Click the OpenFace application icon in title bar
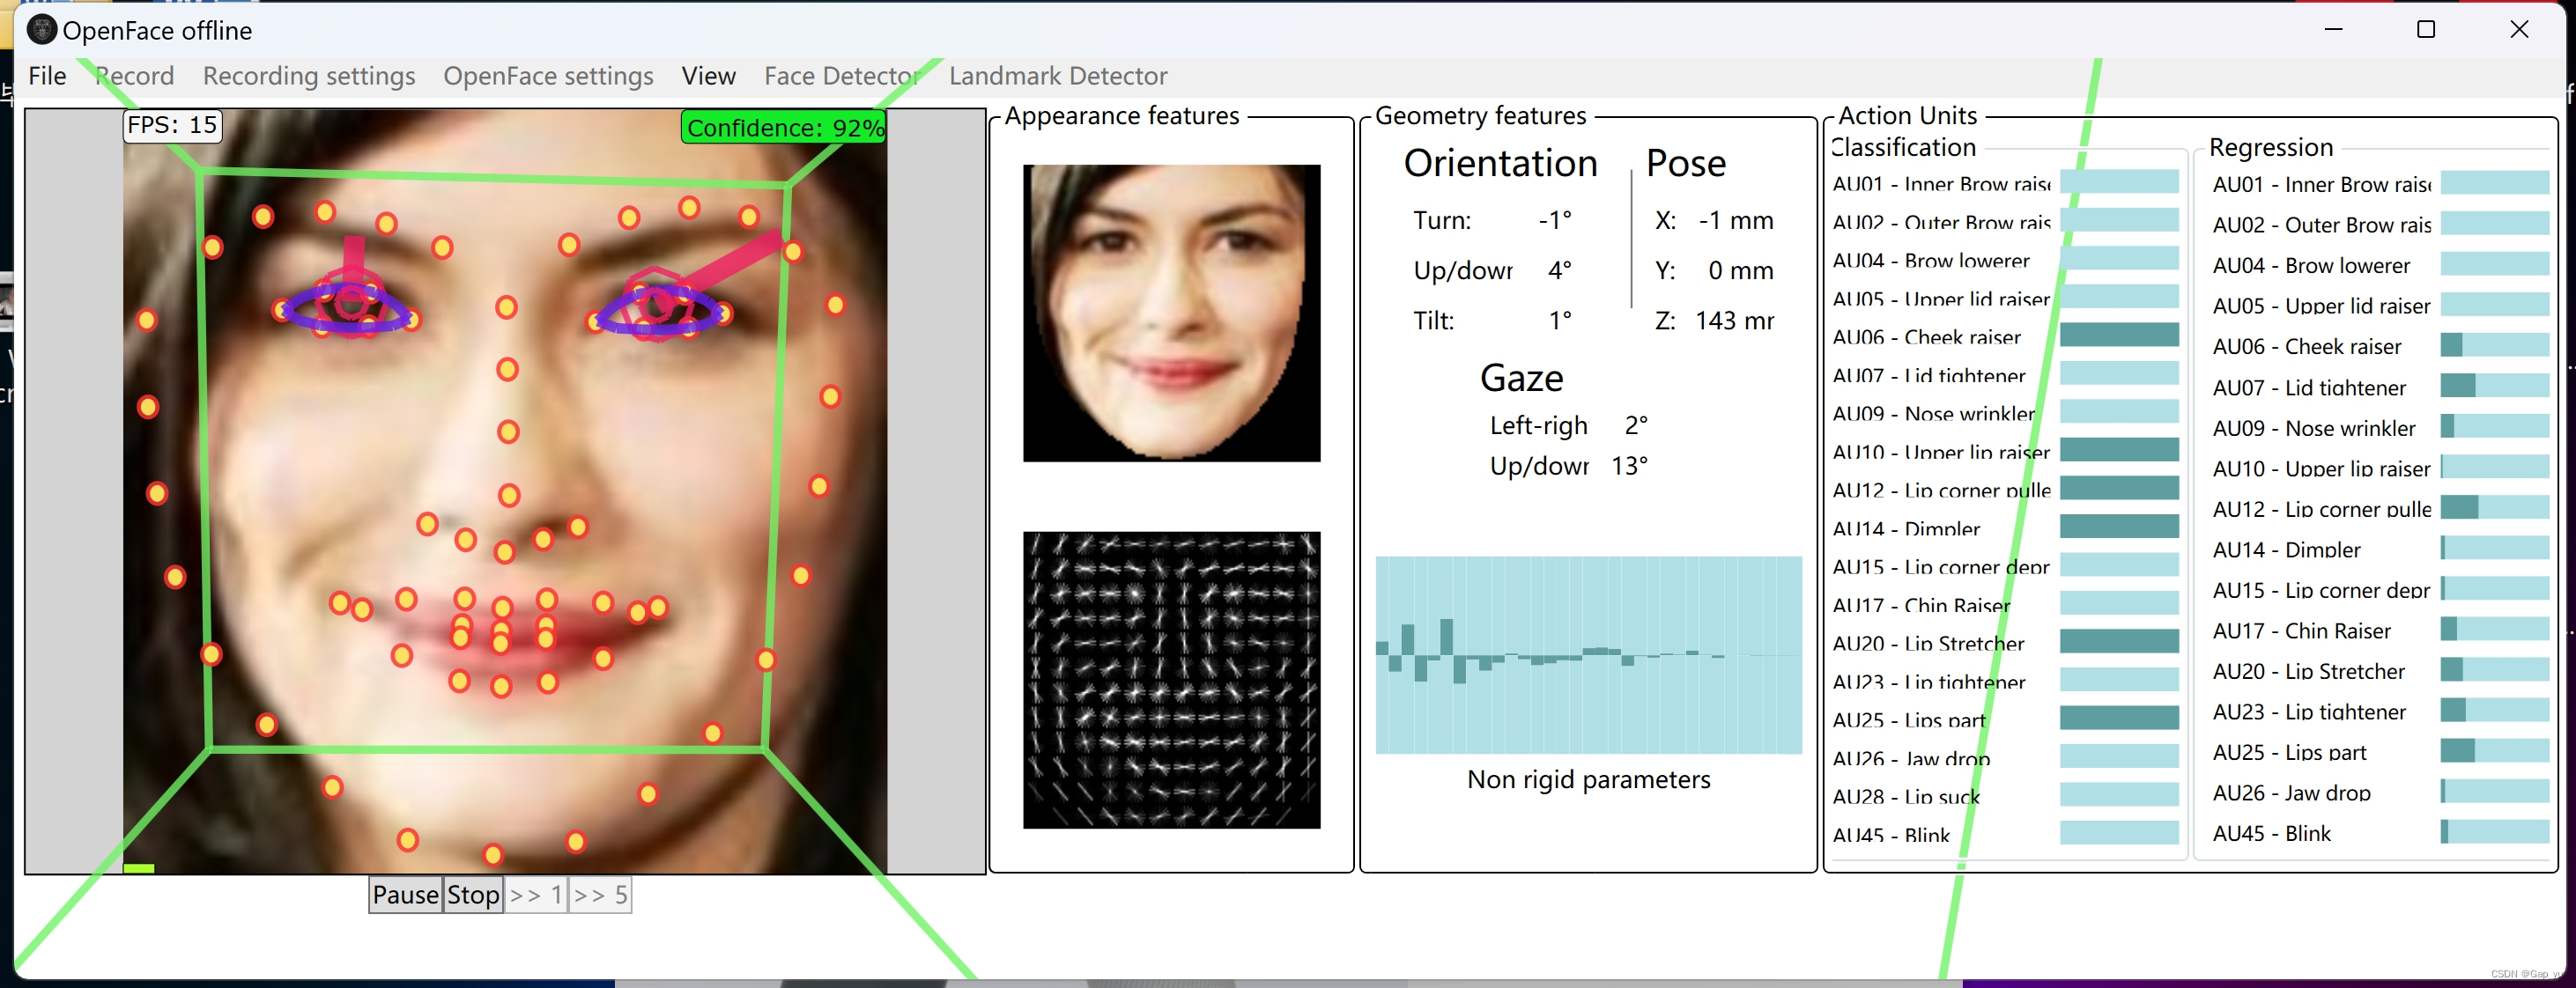 pos(41,30)
